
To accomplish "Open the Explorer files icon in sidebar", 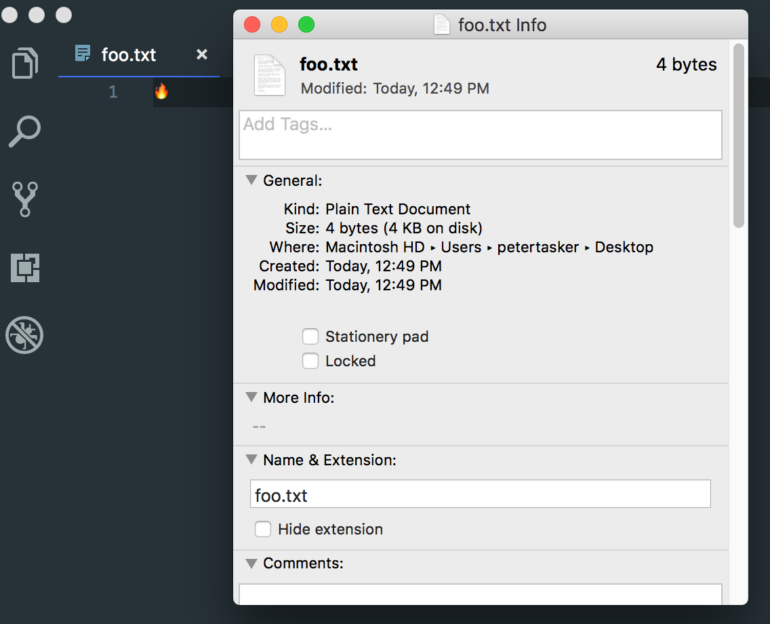I will coord(25,64).
